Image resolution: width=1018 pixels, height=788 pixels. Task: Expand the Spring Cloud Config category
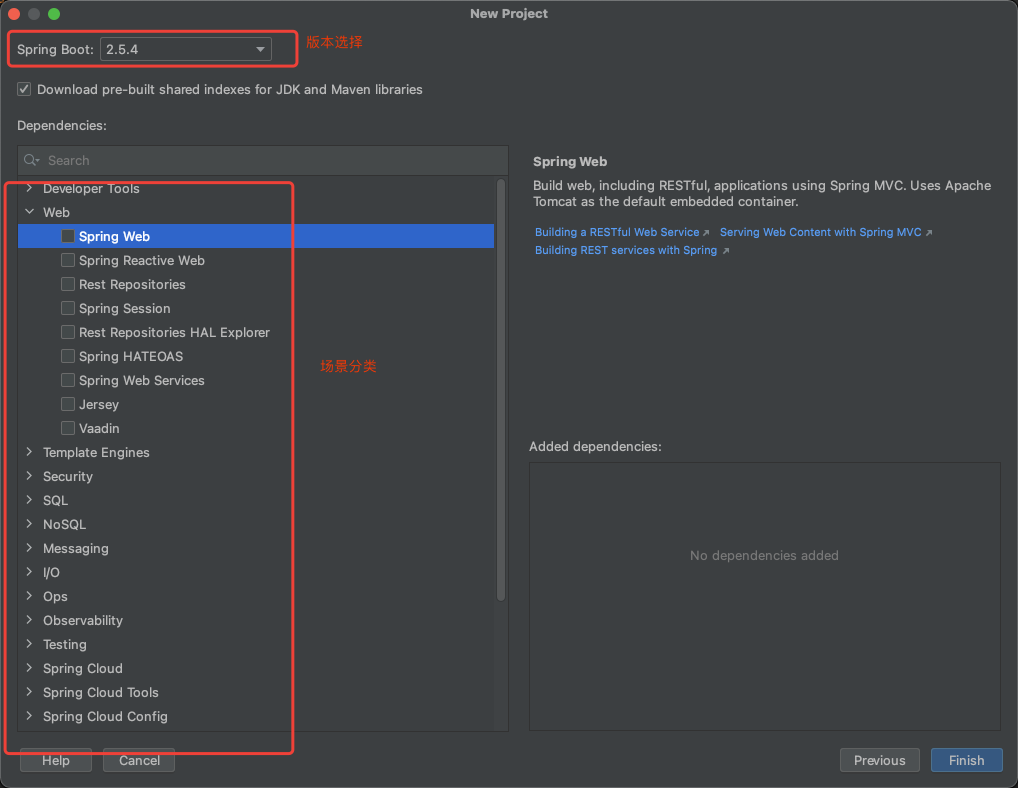tap(29, 716)
